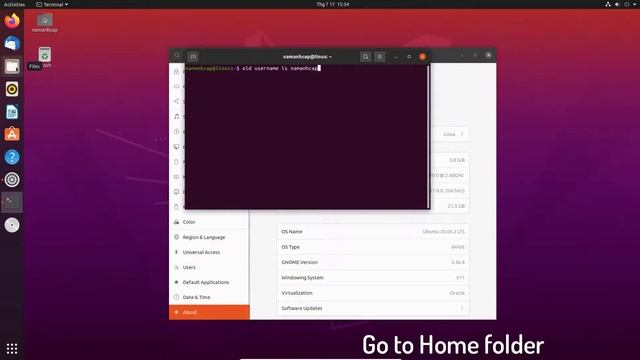Viewport: 640px width, 360px height.
Task: Open the Terminal title dropdown namanhcap@linux
Action: coord(307,57)
